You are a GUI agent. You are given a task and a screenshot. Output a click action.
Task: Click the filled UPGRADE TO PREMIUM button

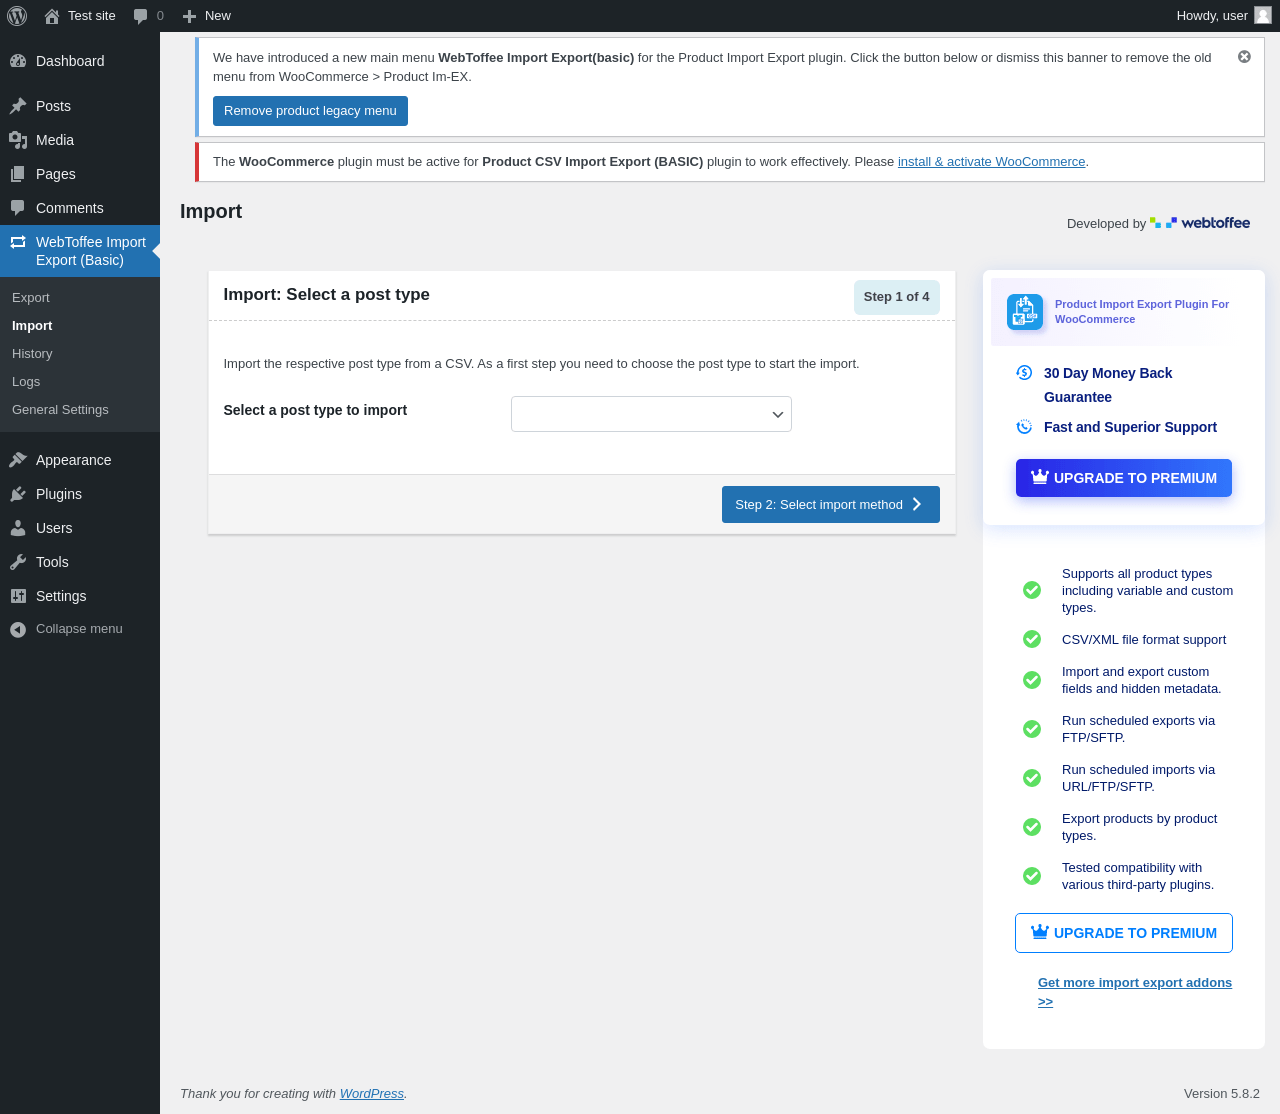1124,478
